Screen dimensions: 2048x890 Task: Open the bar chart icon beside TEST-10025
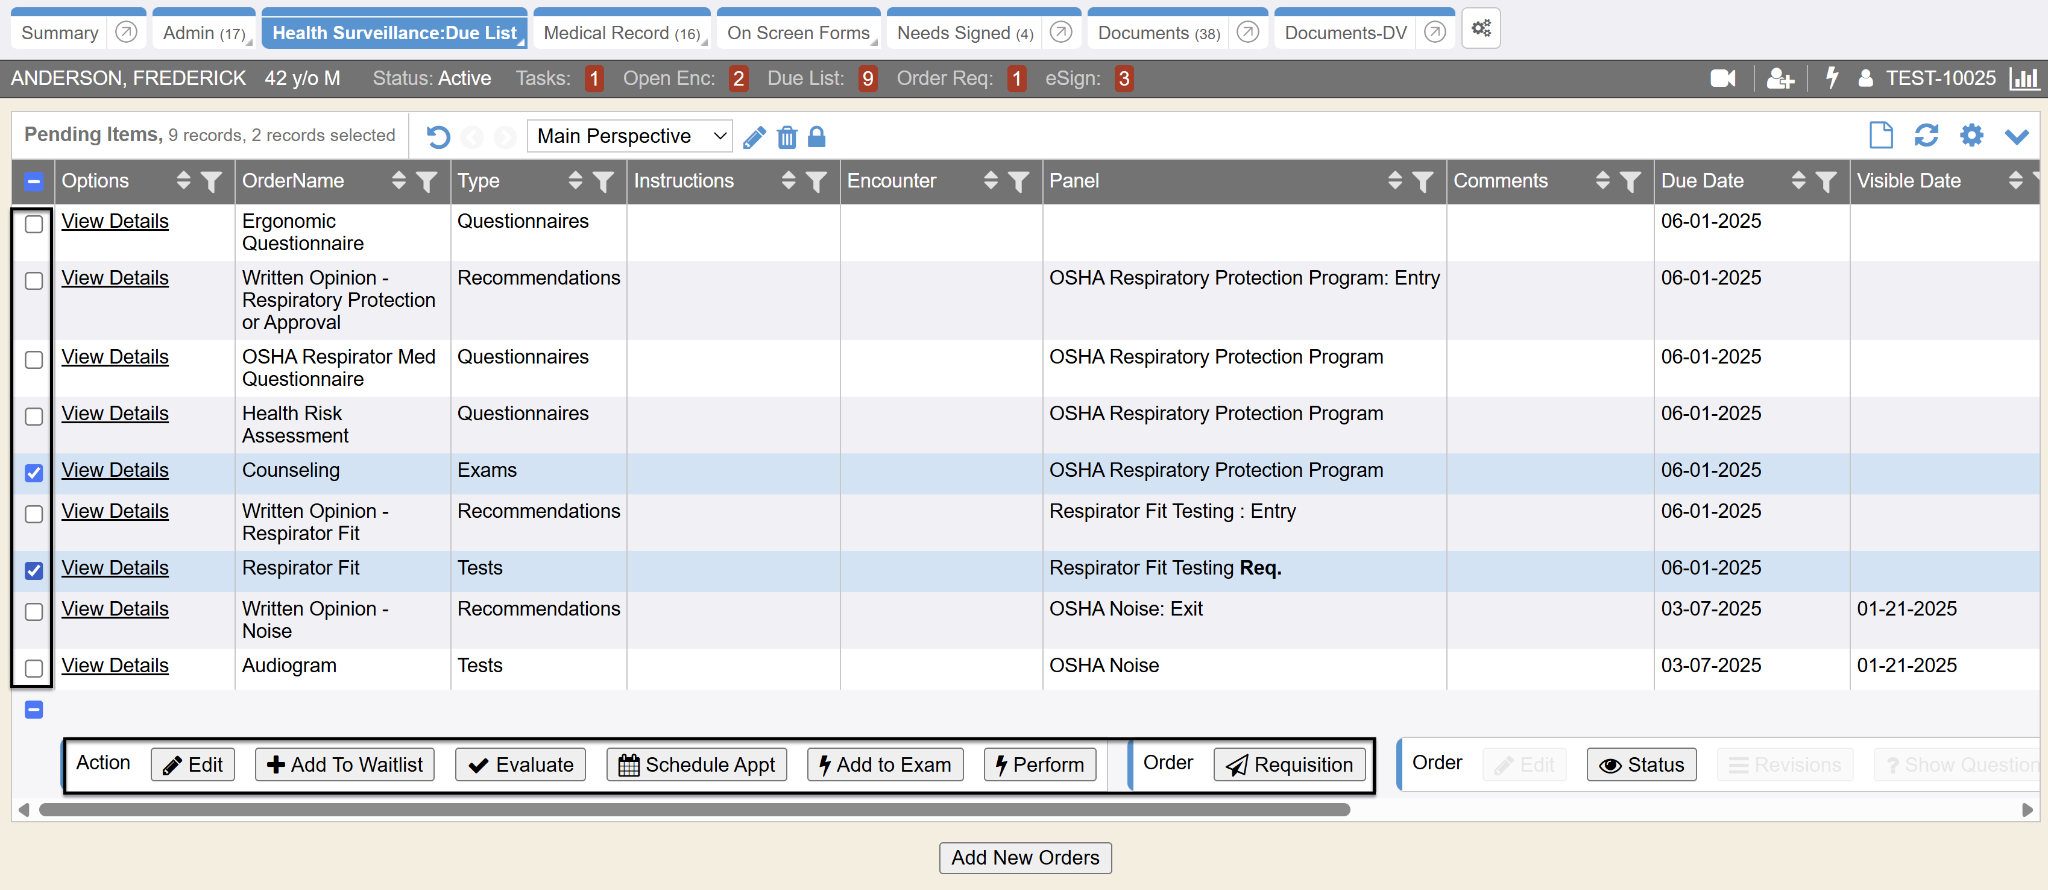[x=2024, y=78]
